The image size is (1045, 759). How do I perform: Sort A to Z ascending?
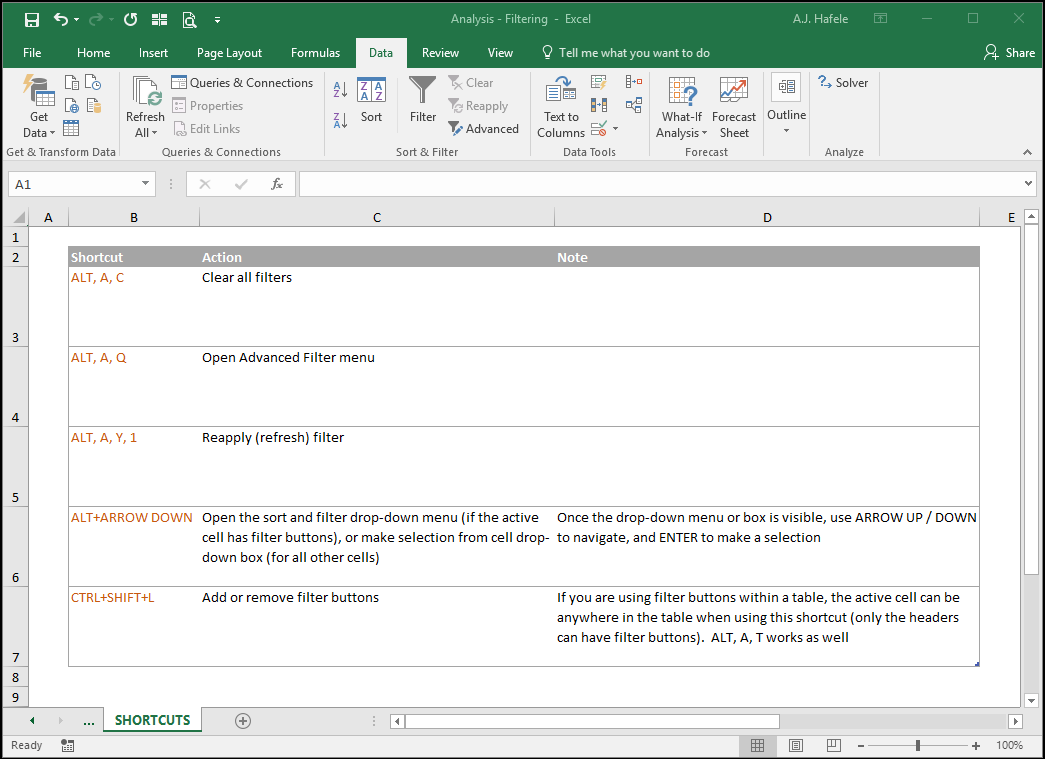(x=340, y=89)
